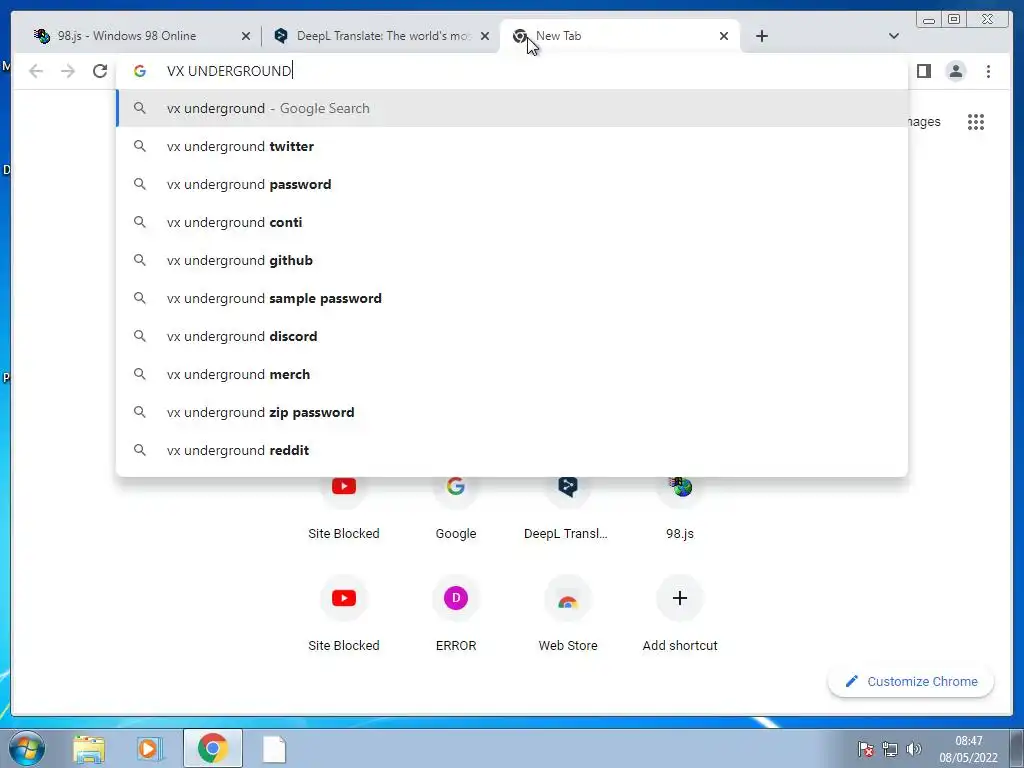Screen dimensions: 1024x768
Task: Open the side panel icon
Action: click(x=923, y=71)
